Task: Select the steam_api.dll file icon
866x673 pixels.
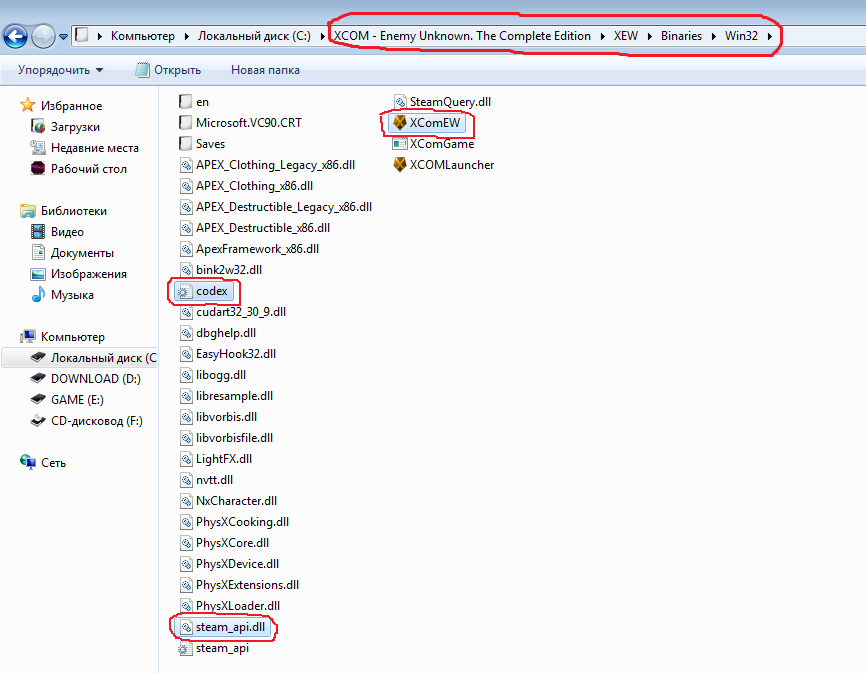Action: [x=186, y=627]
